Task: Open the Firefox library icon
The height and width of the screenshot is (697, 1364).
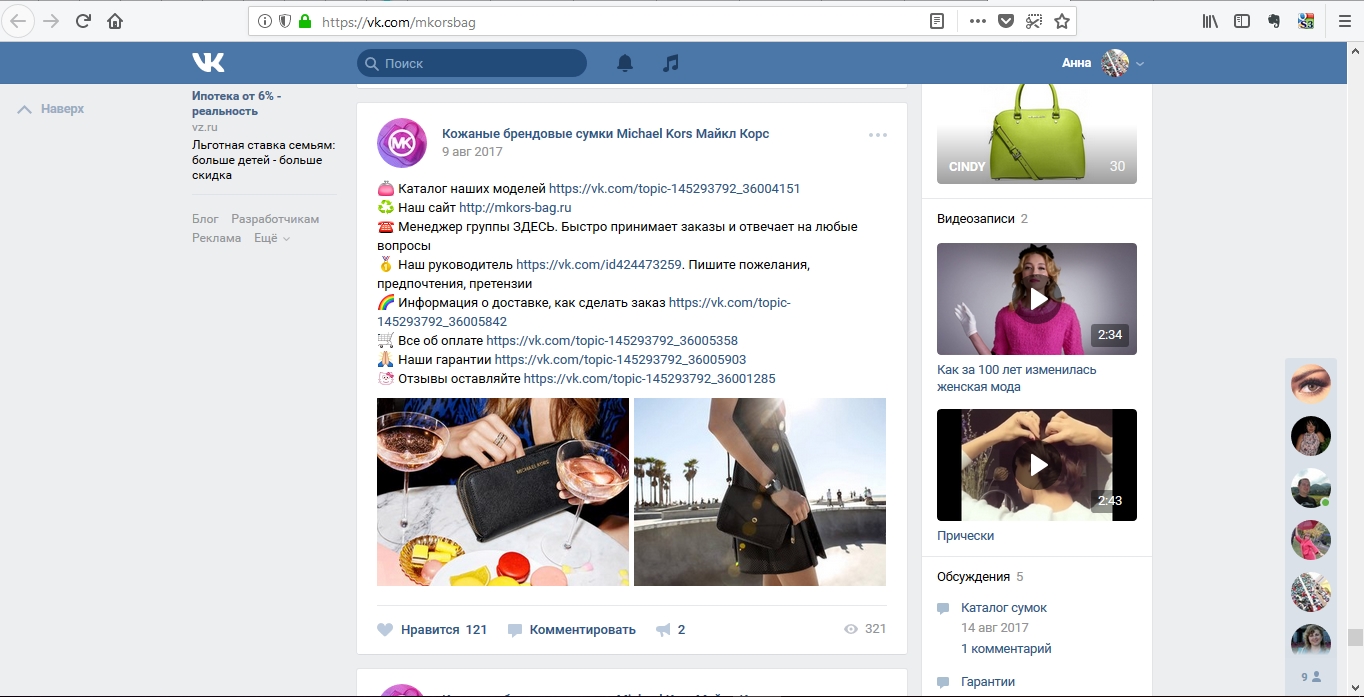Action: click(x=1210, y=21)
